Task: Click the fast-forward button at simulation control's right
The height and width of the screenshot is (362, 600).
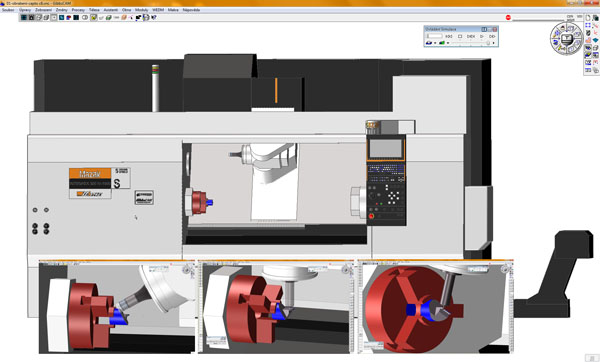Action: point(492,36)
